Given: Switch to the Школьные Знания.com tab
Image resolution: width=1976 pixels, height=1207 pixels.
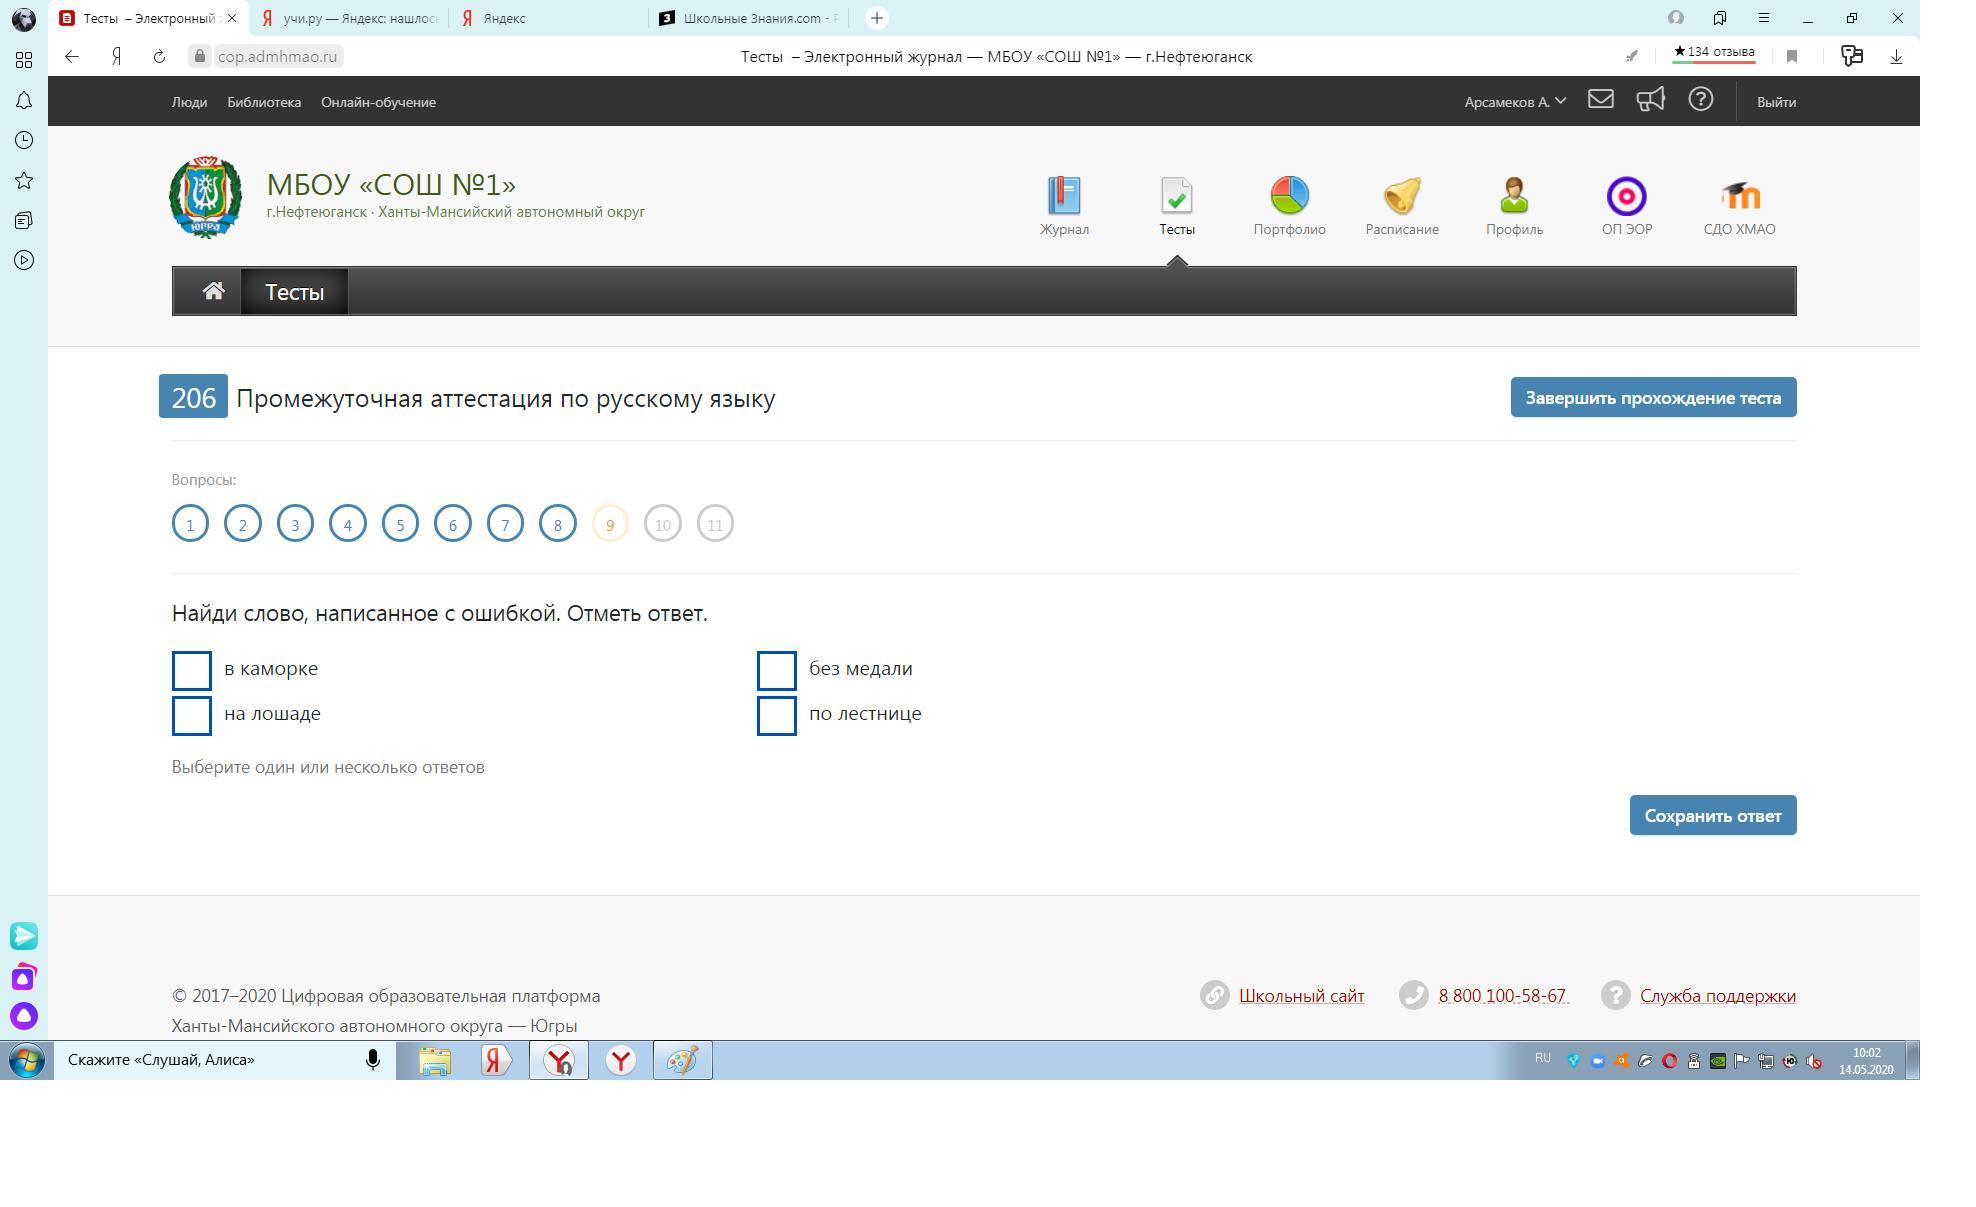Looking at the screenshot, I should (750, 18).
